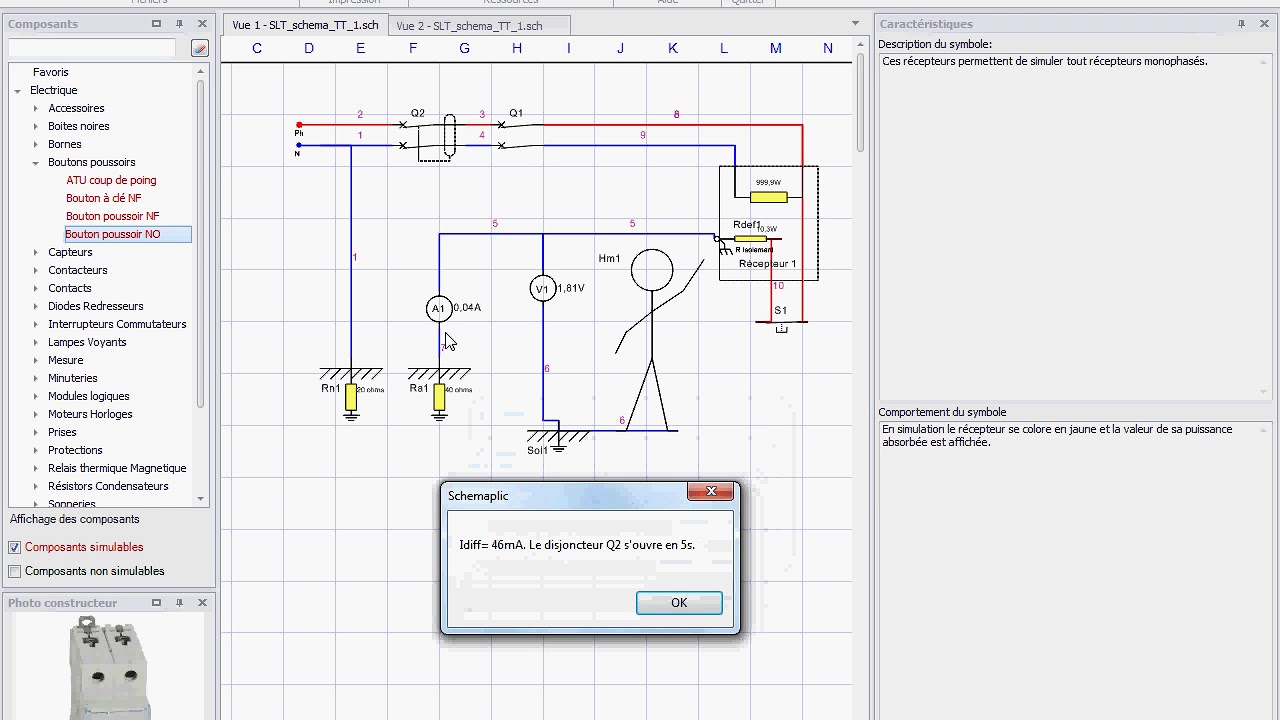The image size is (1280, 720).
Task: Uncheck the Composants simulables checkbox
Action: 14,547
